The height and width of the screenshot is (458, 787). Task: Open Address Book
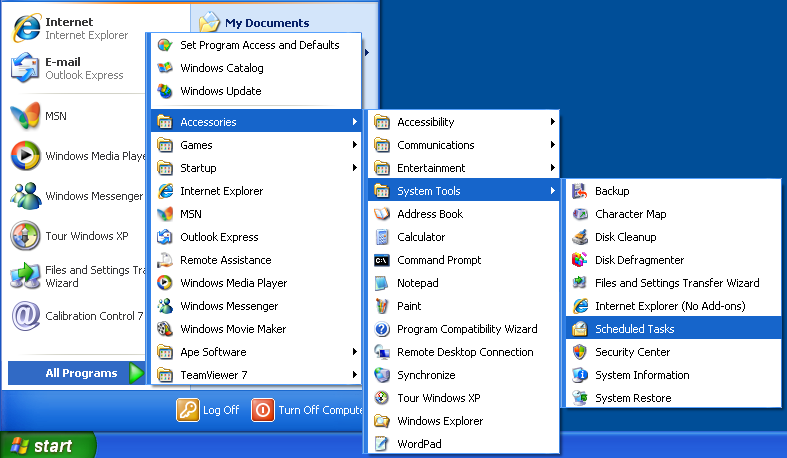coord(463,214)
